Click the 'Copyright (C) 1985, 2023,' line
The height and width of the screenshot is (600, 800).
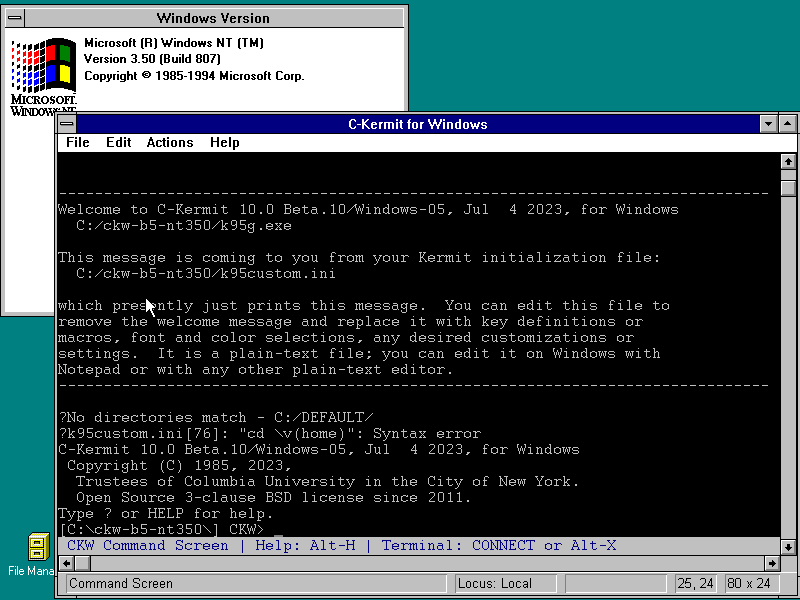179,465
